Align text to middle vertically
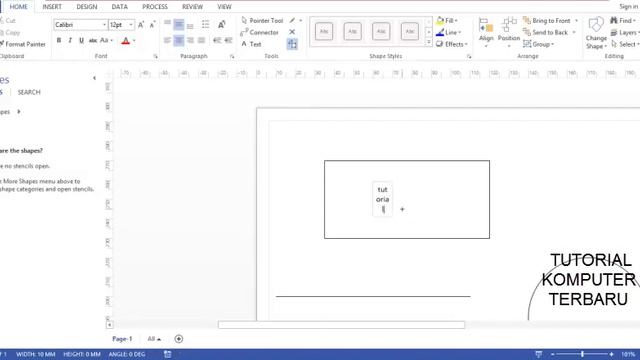Viewport: 640px width, 360px height. click(179, 24)
